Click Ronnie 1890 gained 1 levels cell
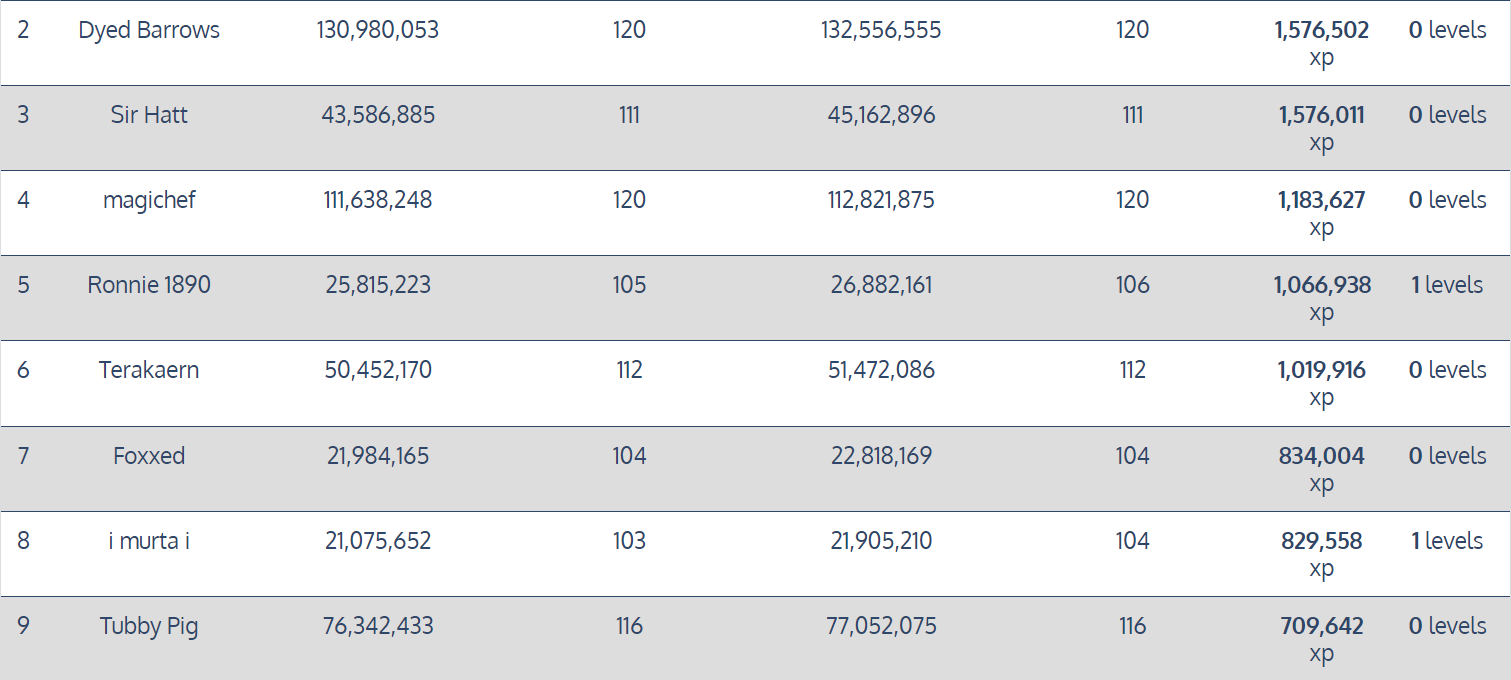 pos(1447,285)
